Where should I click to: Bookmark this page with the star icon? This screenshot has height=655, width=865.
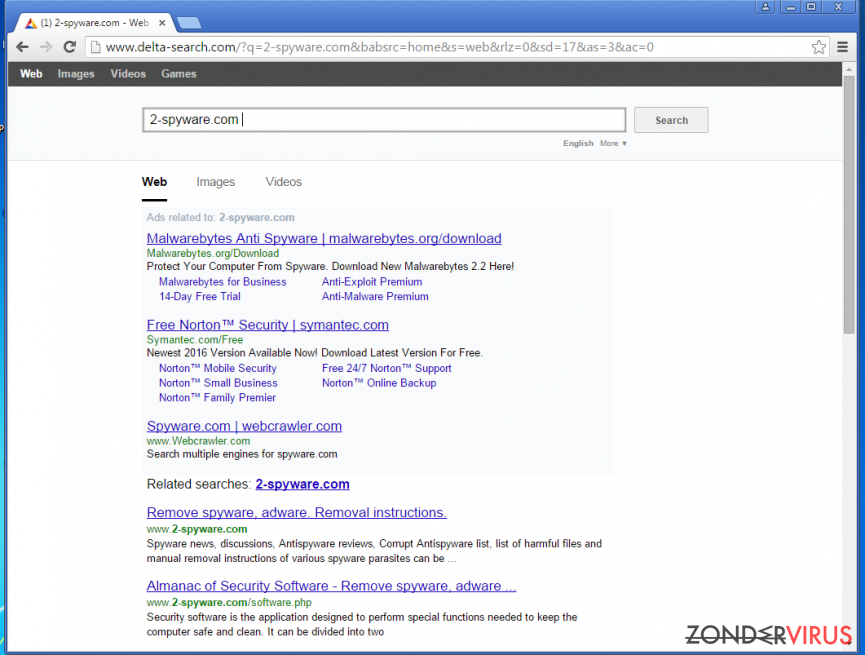(819, 47)
